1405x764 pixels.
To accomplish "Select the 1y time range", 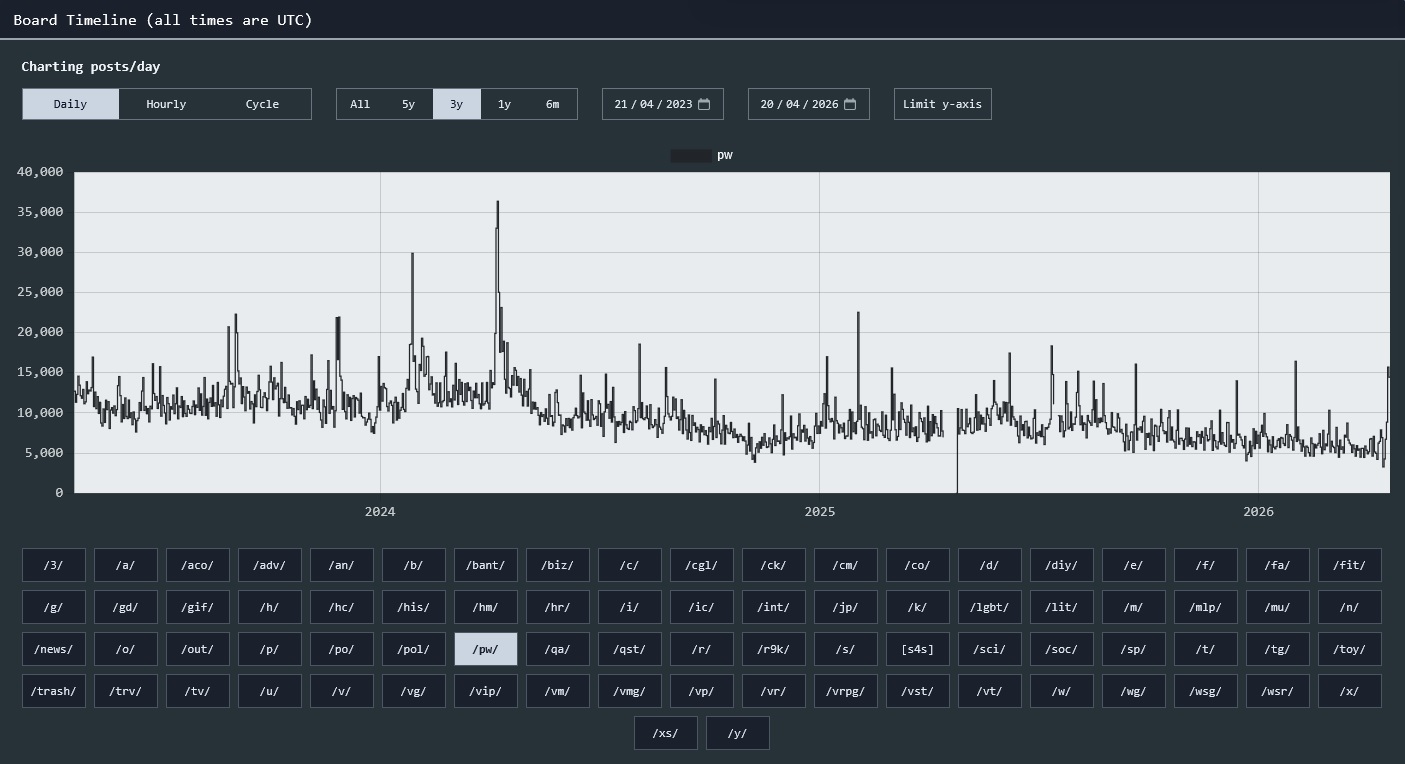I will [x=504, y=104].
